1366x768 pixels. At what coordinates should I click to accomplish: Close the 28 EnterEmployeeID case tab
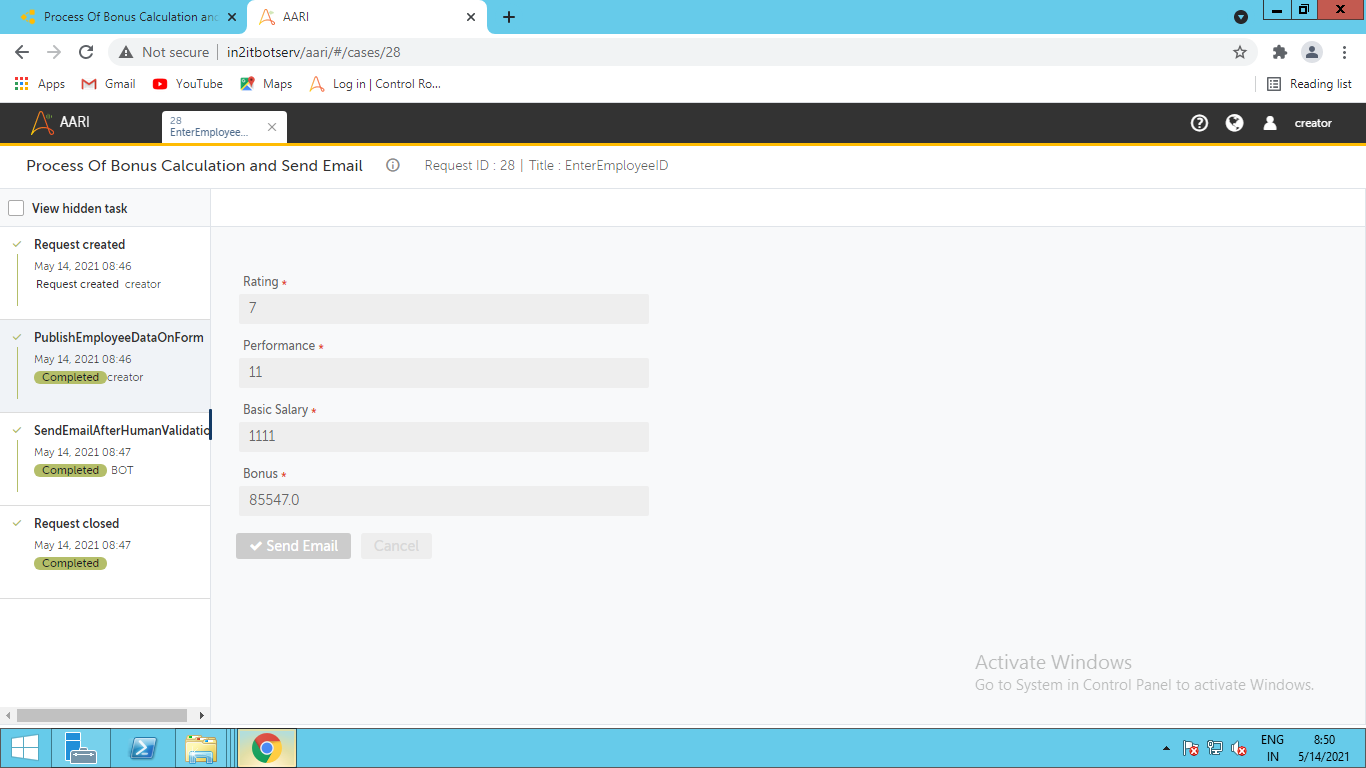(x=272, y=127)
